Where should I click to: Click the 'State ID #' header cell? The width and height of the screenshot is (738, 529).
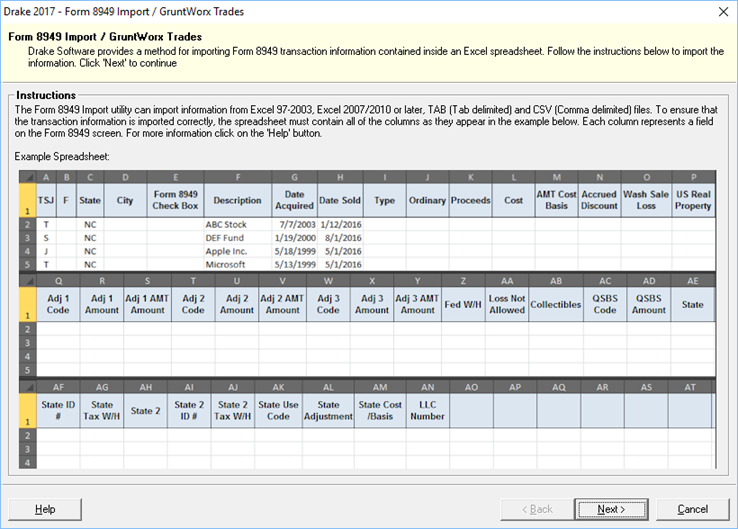point(58,410)
